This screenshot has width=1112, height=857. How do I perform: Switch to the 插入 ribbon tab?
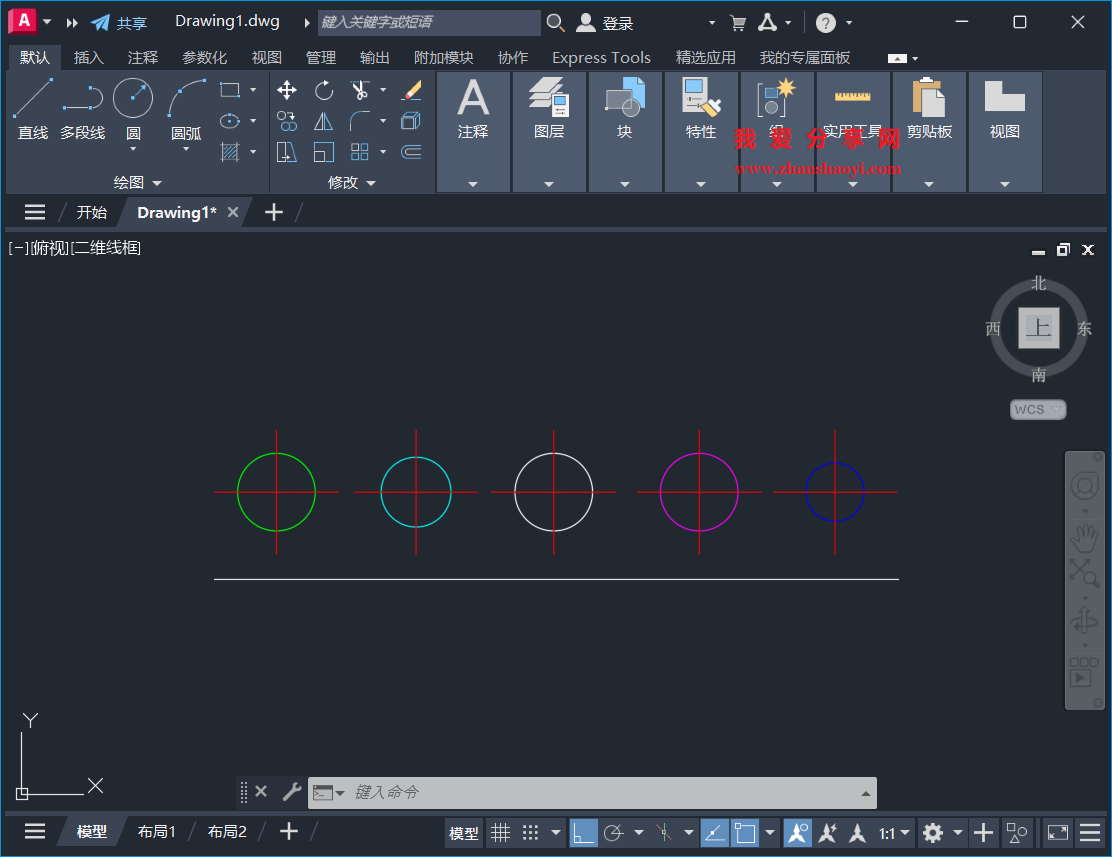point(88,57)
